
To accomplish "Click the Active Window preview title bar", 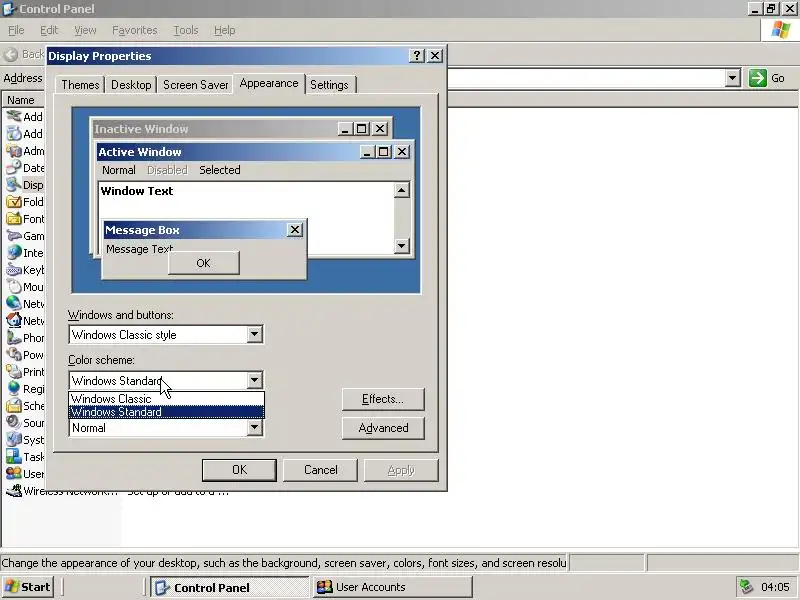I will click(x=254, y=152).
